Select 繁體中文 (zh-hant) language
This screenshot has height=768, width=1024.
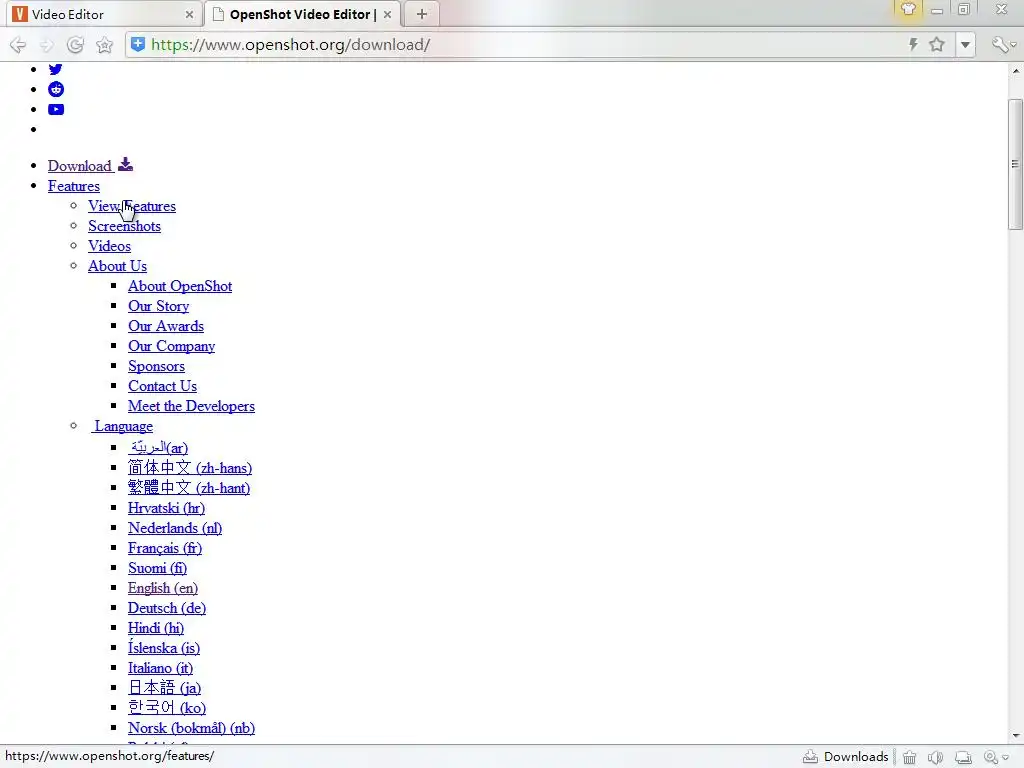point(189,488)
